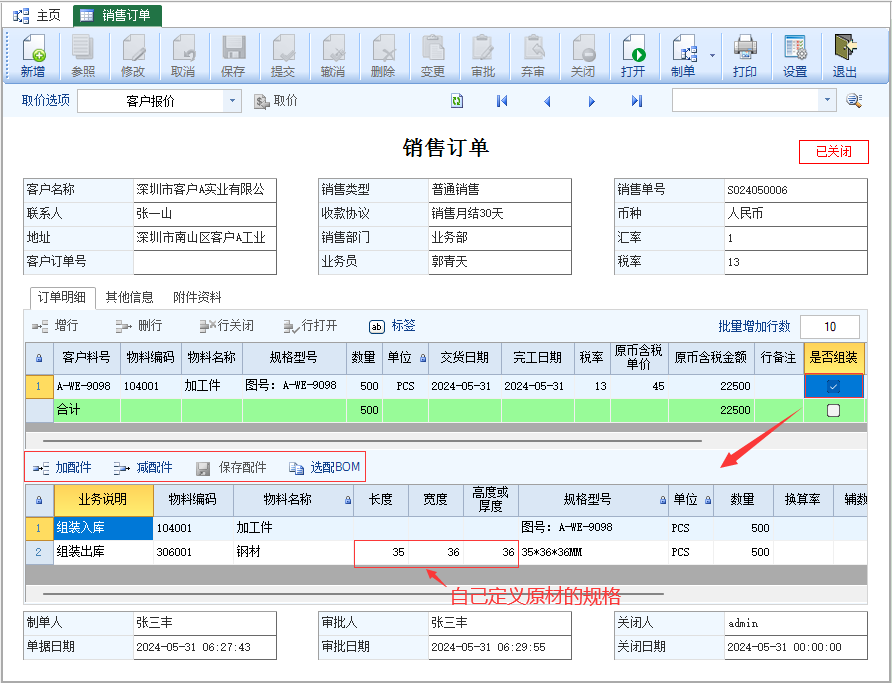Click the 交货日期 cell 2024-05-31
Viewport: 892px width, 683px height.
click(465, 386)
